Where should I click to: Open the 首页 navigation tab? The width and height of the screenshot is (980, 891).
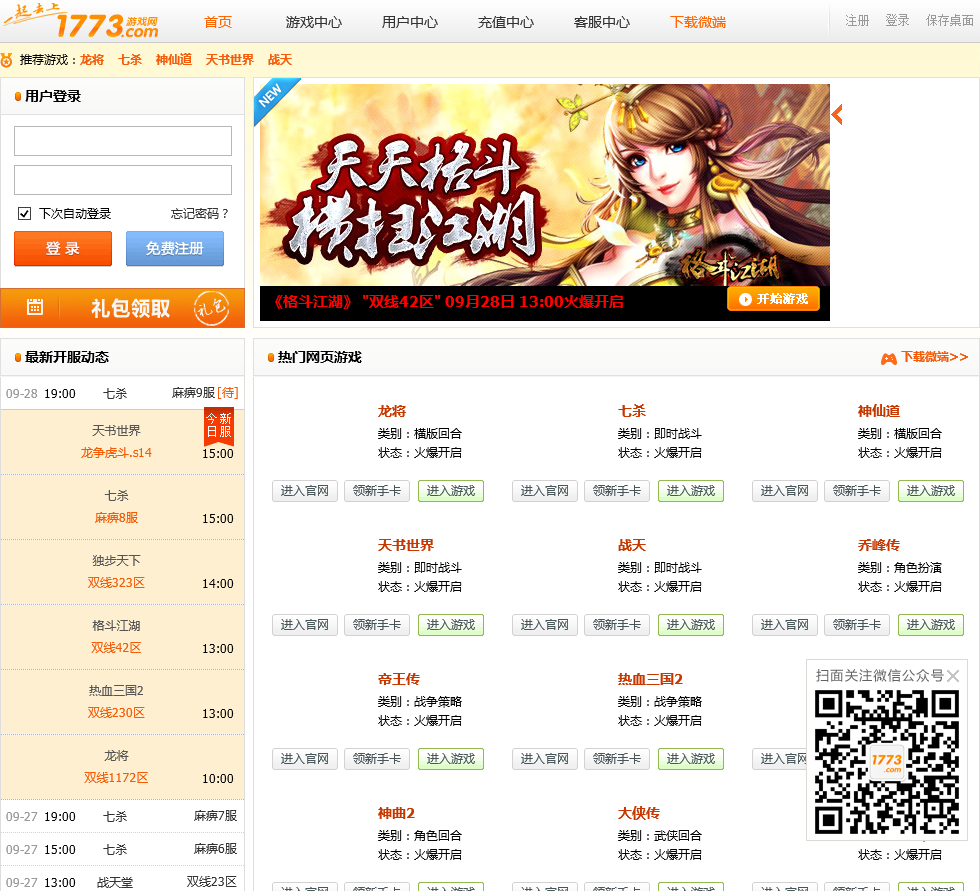218,22
